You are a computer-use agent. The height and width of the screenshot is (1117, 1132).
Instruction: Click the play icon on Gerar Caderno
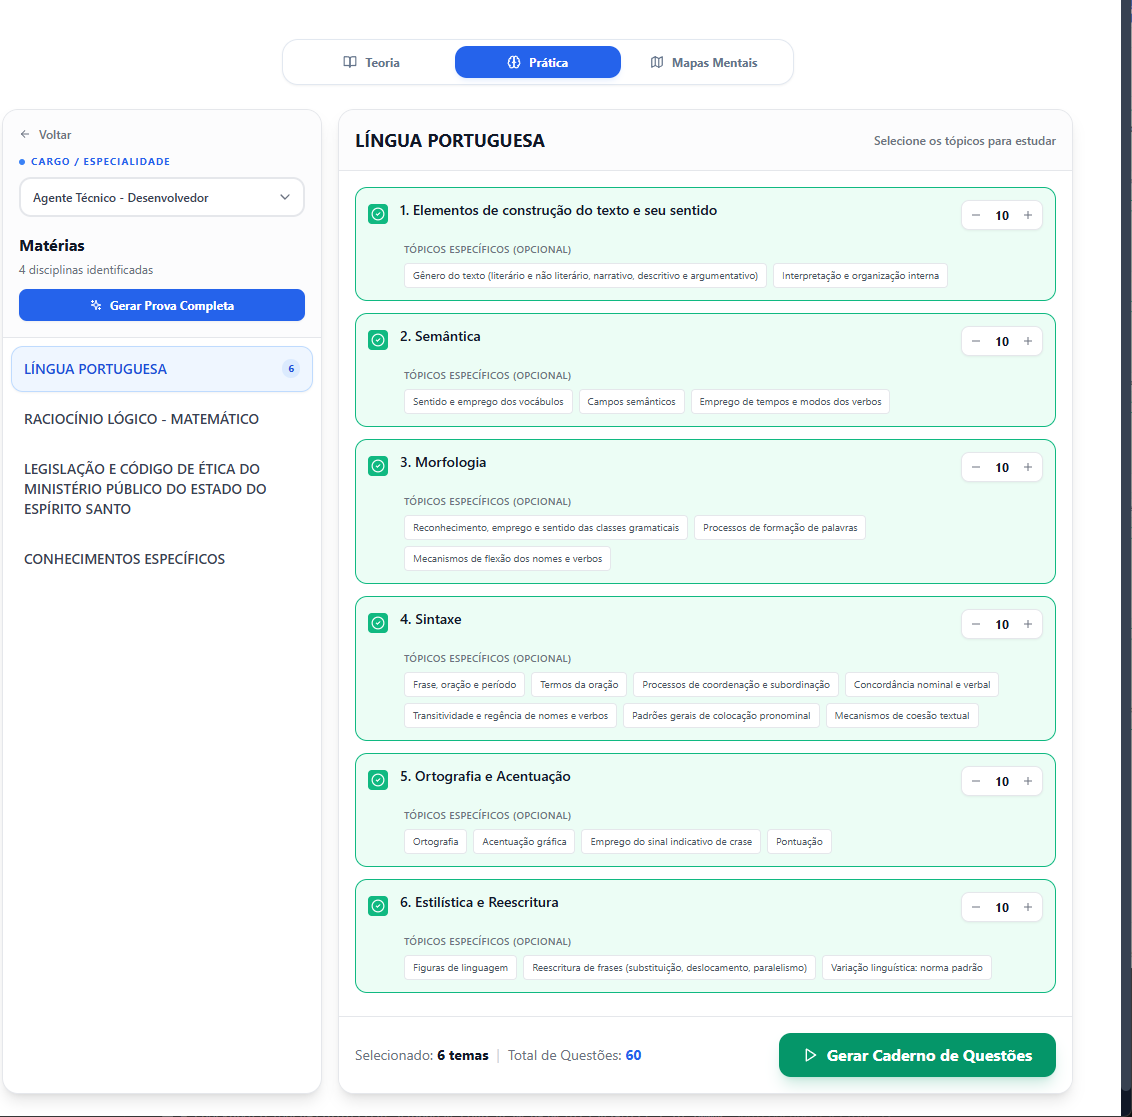click(x=810, y=1055)
